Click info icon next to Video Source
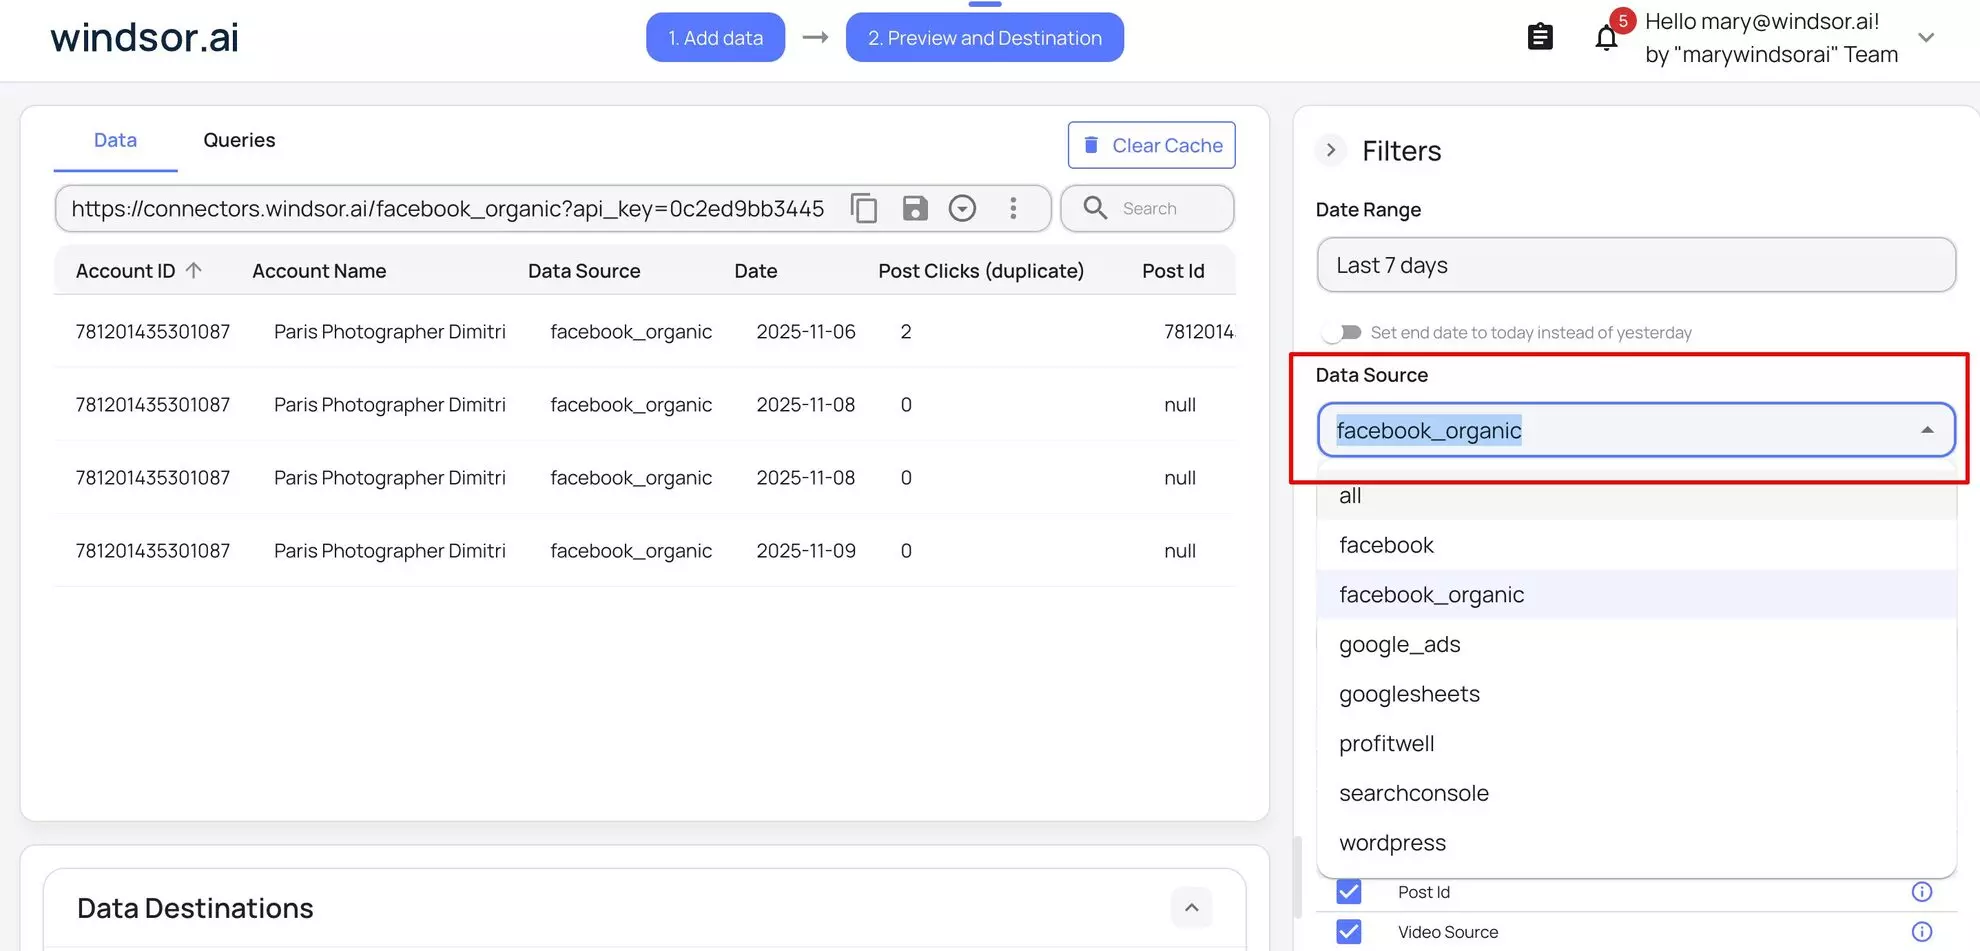Image resolution: width=1980 pixels, height=951 pixels. click(x=1921, y=932)
